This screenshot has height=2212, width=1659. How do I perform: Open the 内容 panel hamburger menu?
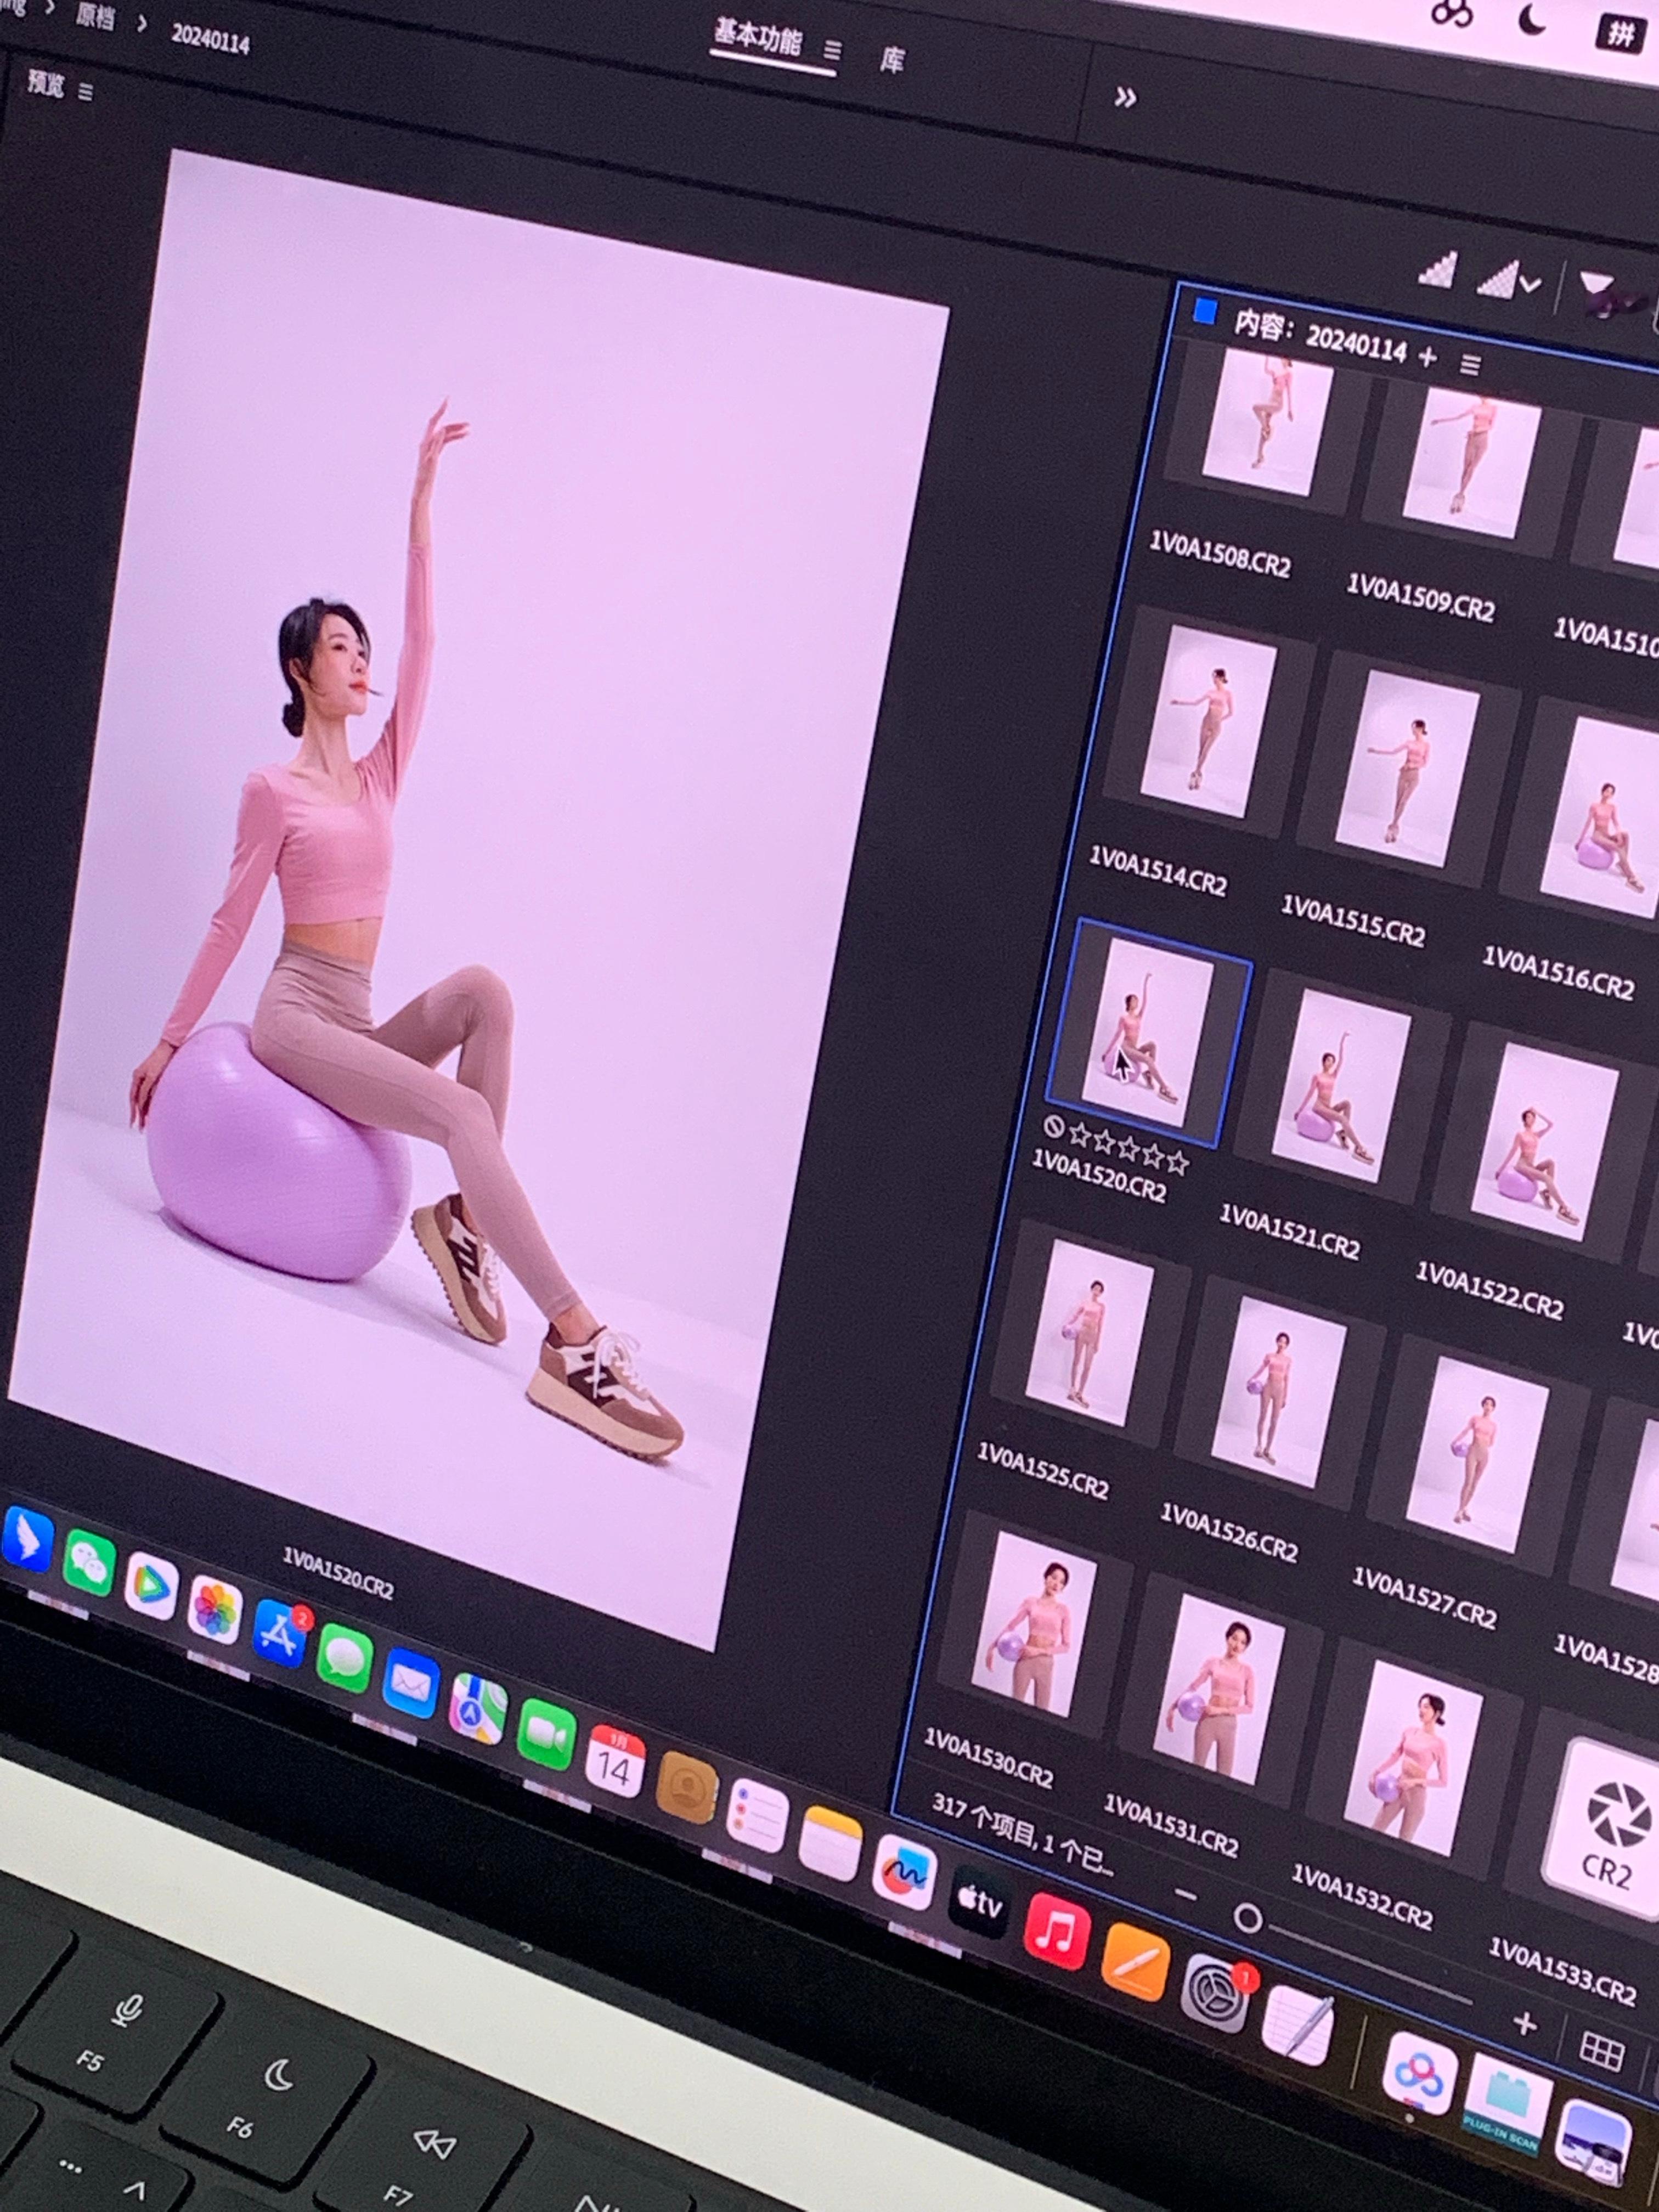1469,365
